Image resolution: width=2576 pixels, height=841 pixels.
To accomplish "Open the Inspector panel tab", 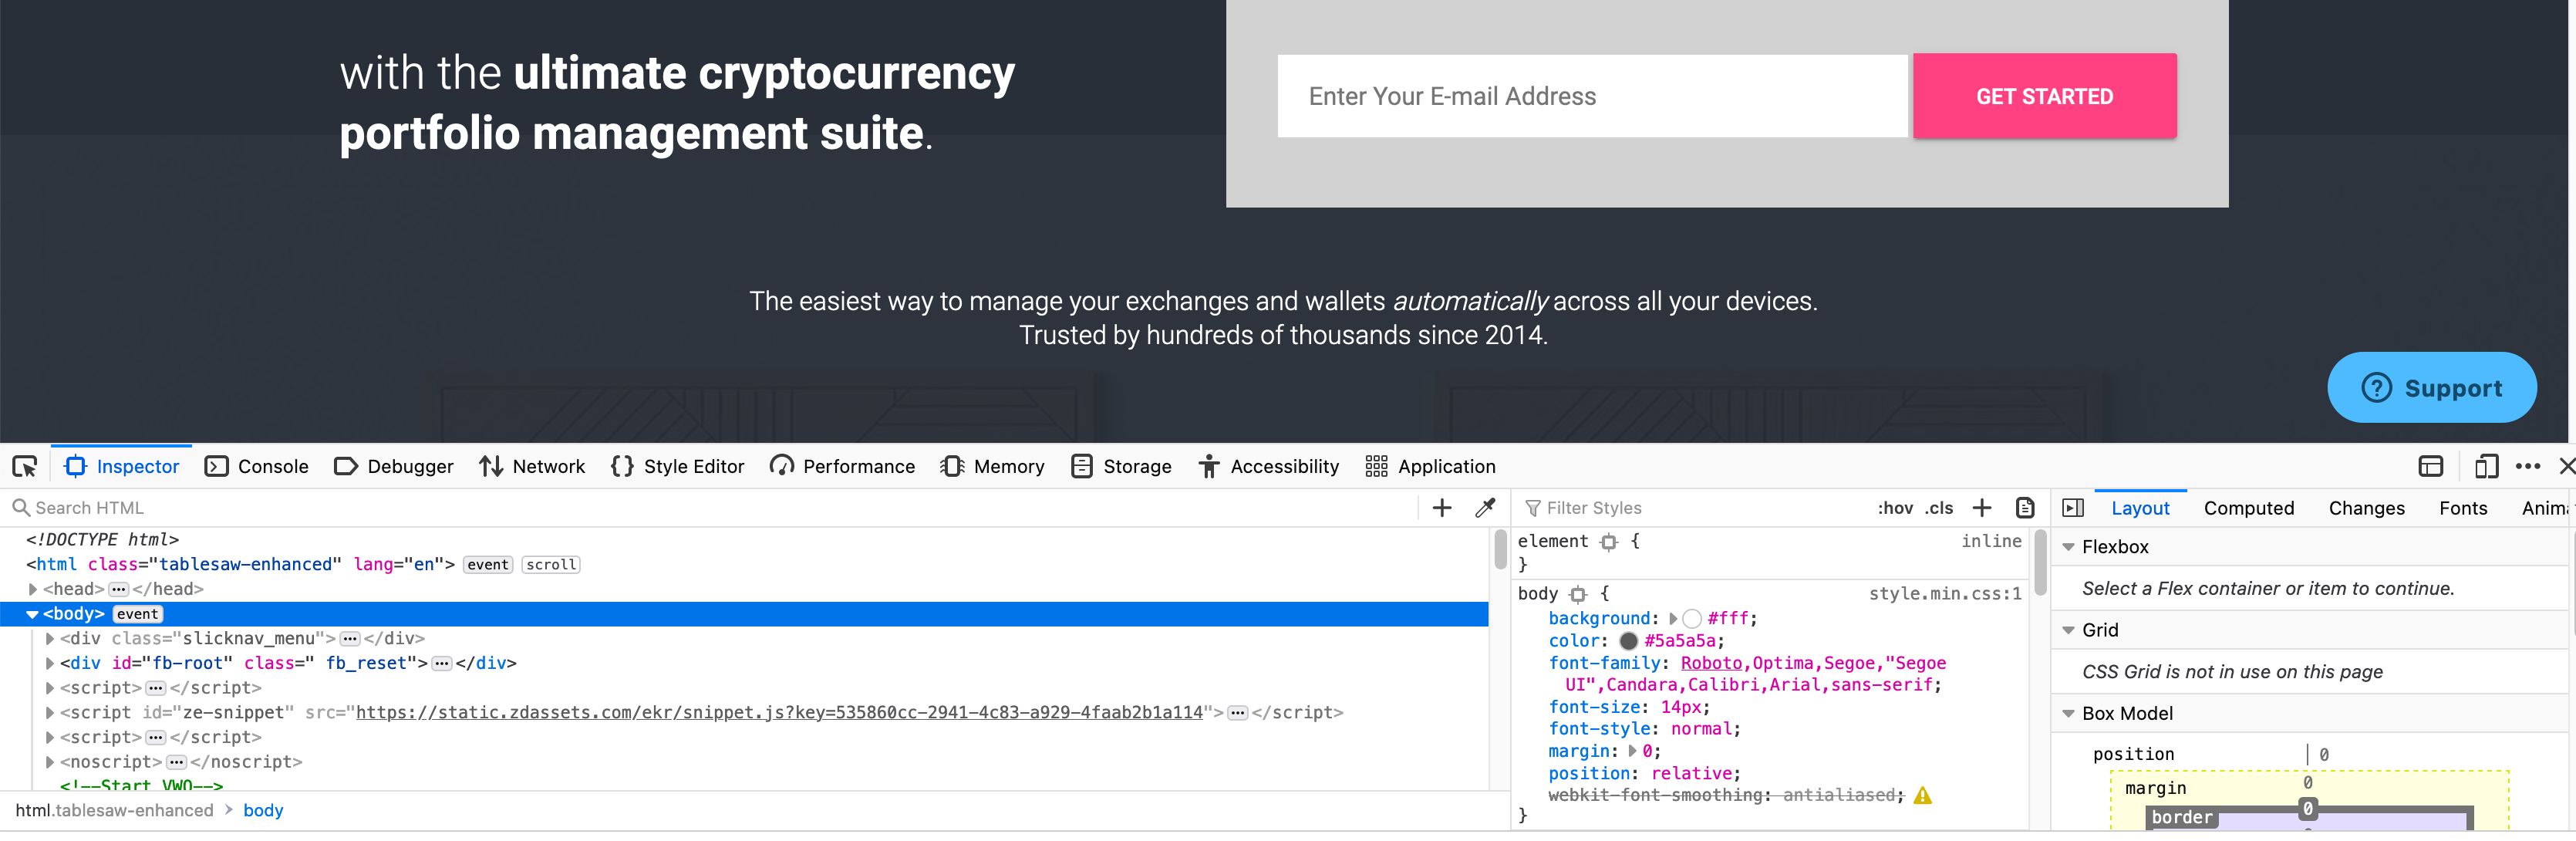I will tap(122, 466).
